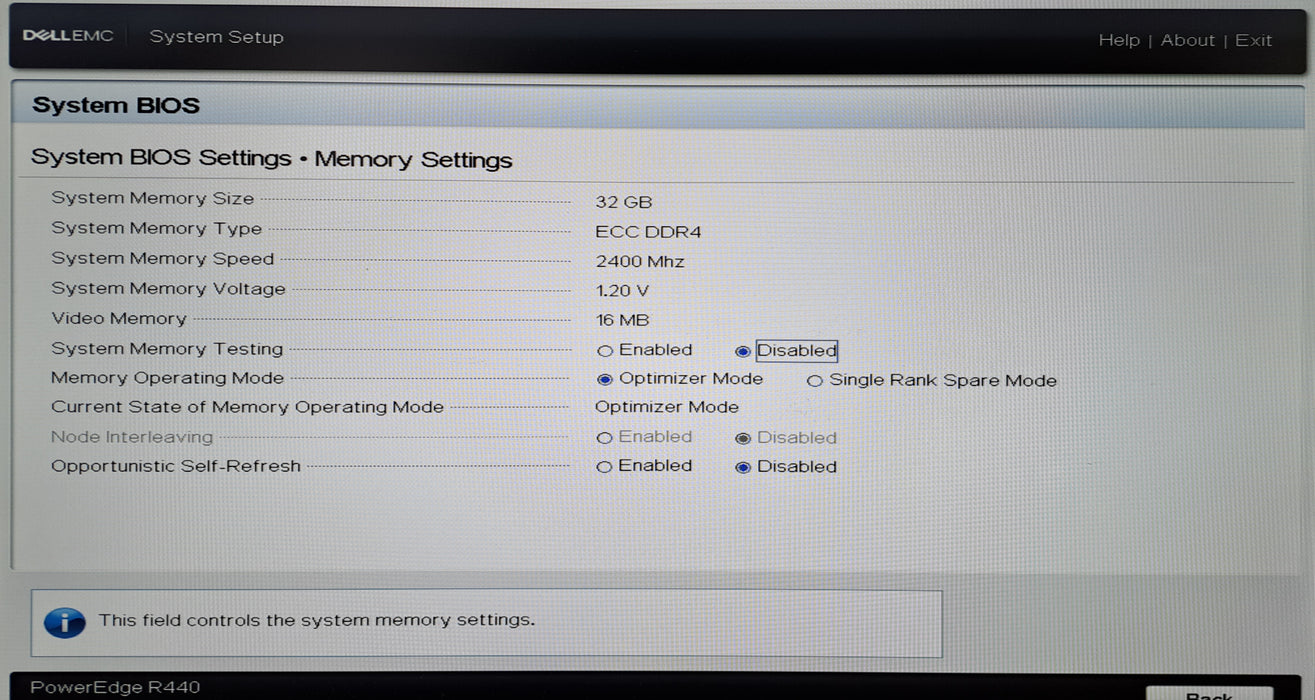Click the PowerEdge R440 model text
Image resolution: width=1315 pixels, height=700 pixels.
coord(115,687)
